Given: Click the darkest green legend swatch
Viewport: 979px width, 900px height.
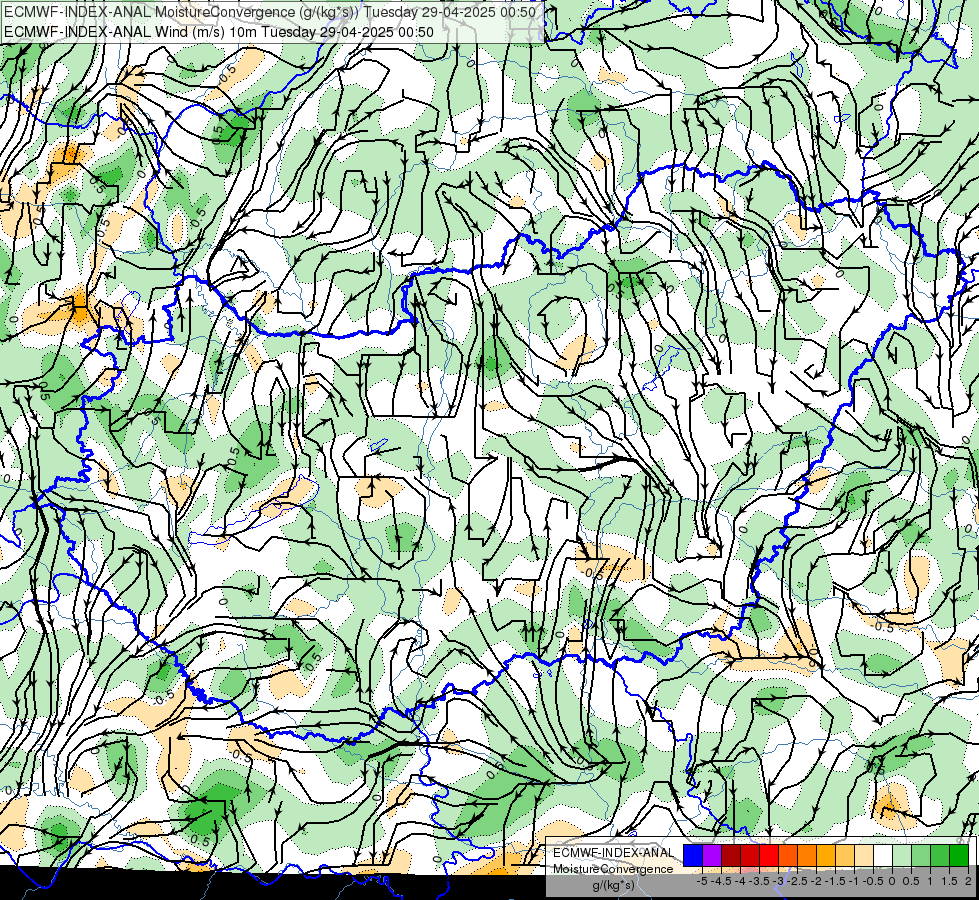Looking at the screenshot, I should 959,855.
